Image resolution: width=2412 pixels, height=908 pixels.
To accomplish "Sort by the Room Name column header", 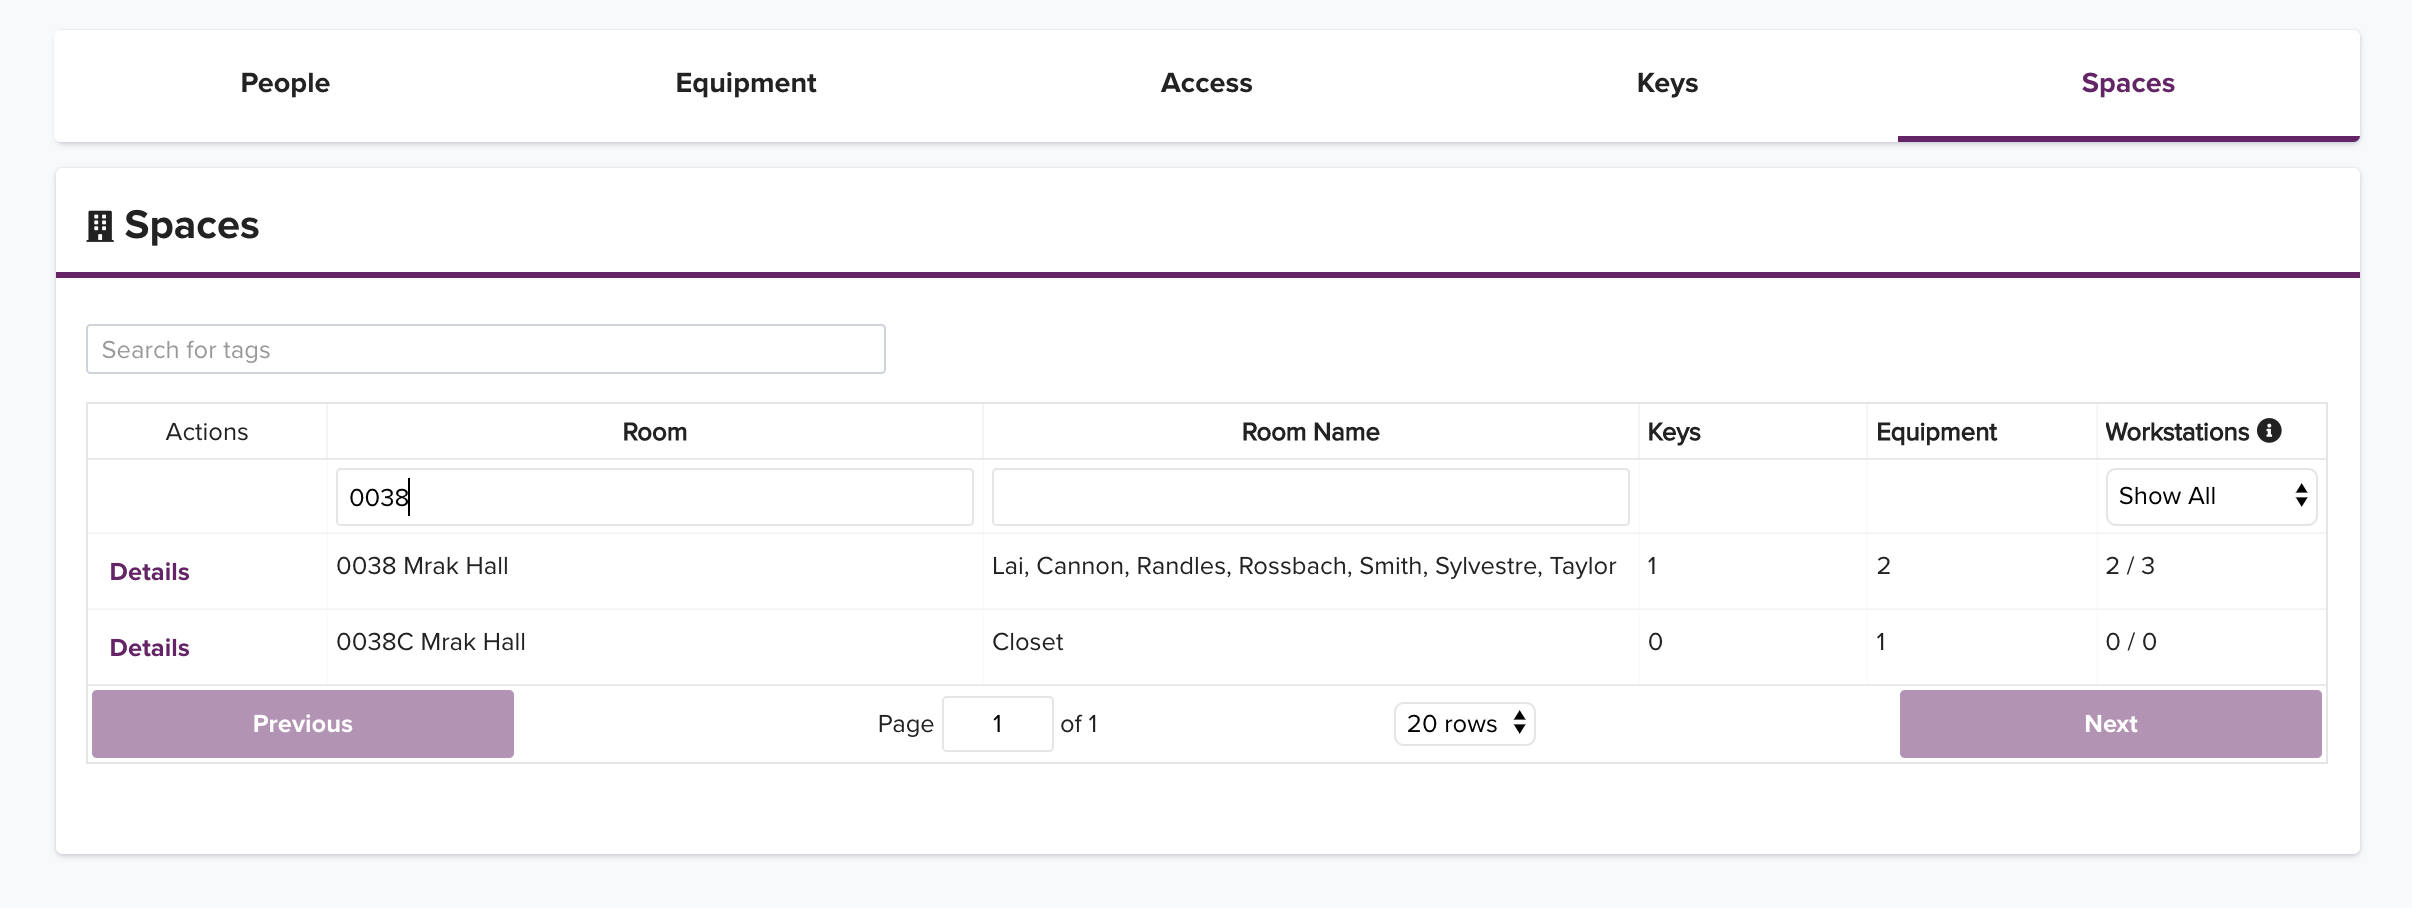I will 1311,432.
